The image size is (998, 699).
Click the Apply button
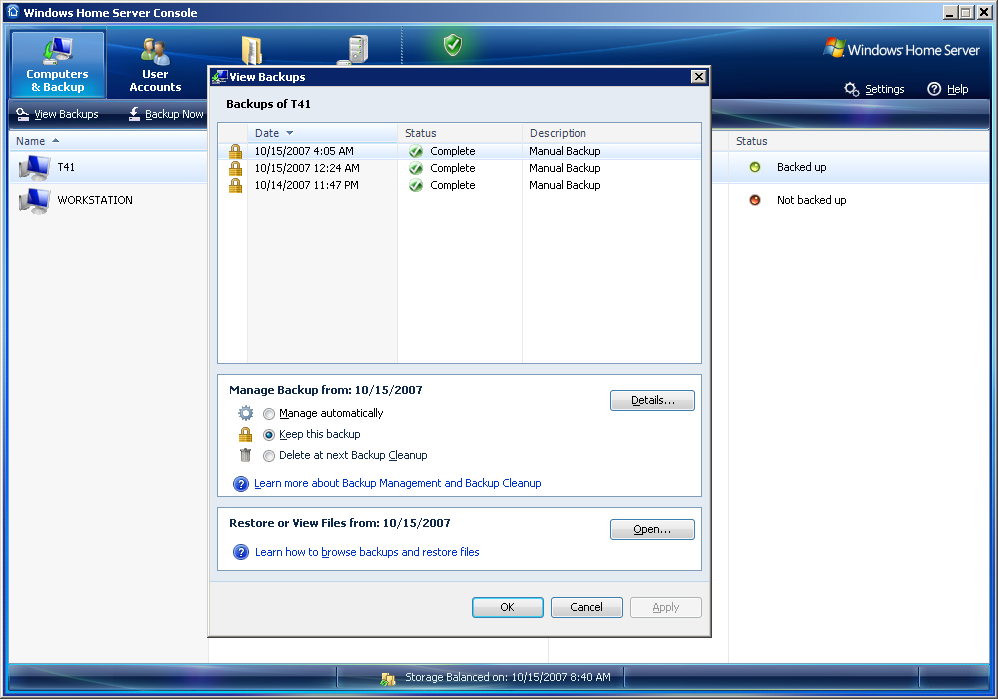(666, 607)
